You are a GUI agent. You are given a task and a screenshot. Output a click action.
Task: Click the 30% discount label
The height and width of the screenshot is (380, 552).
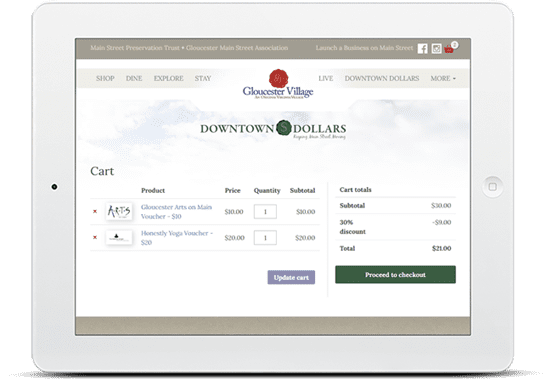click(352, 227)
